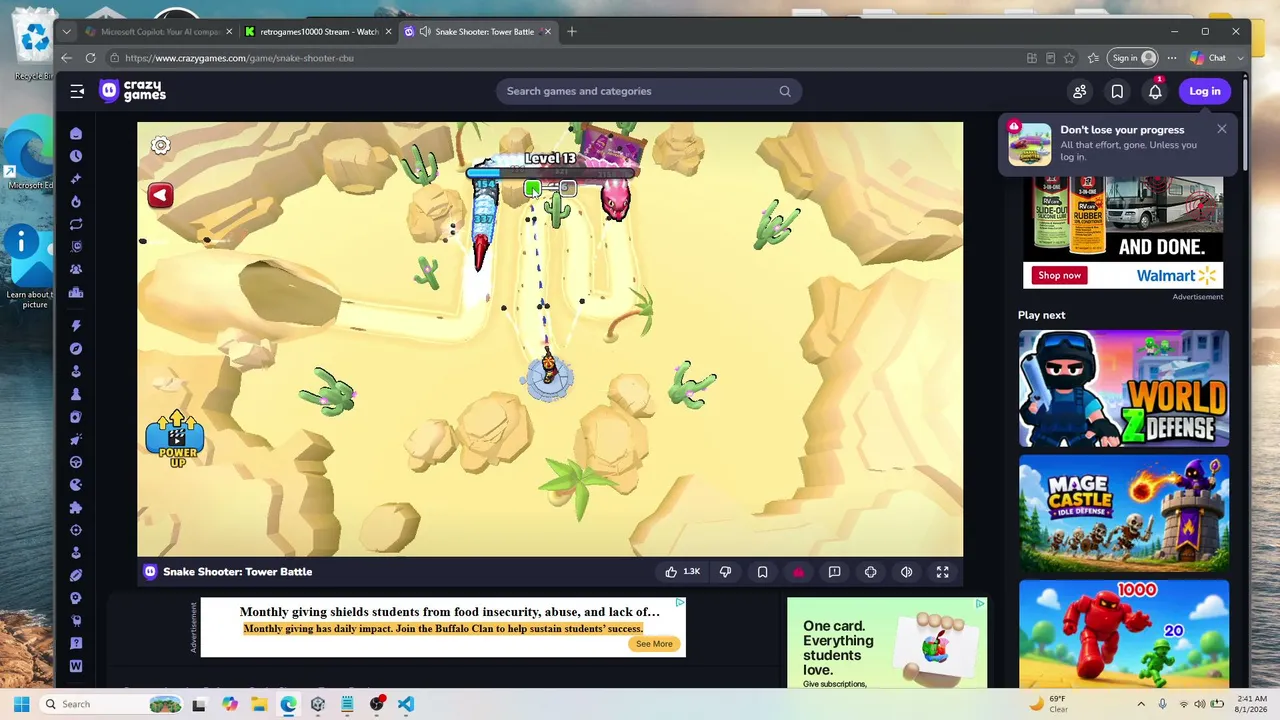Toggle game sound with the speaker icon

pyautogui.click(x=906, y=572)
